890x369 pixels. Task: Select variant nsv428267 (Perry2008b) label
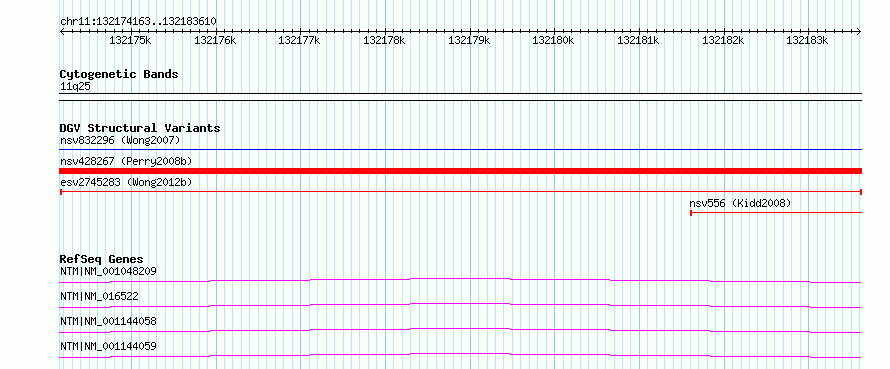click(x=126, y=161)
